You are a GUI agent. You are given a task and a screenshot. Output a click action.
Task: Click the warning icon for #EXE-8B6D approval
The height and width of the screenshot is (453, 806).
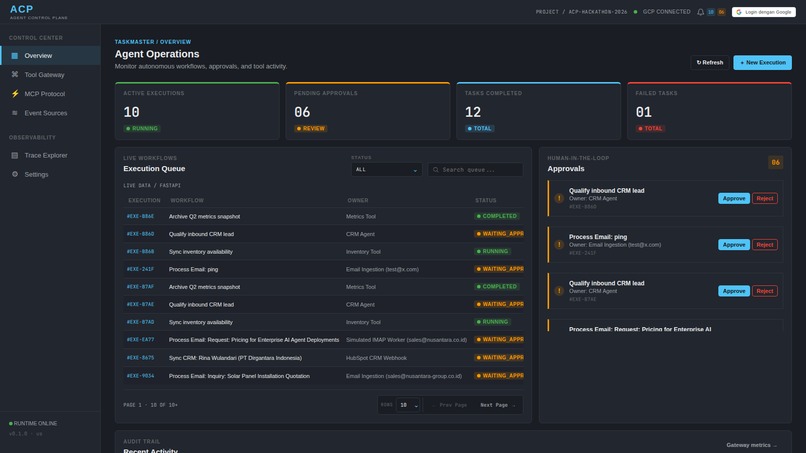pyautogui.click(x=559, y=198)
